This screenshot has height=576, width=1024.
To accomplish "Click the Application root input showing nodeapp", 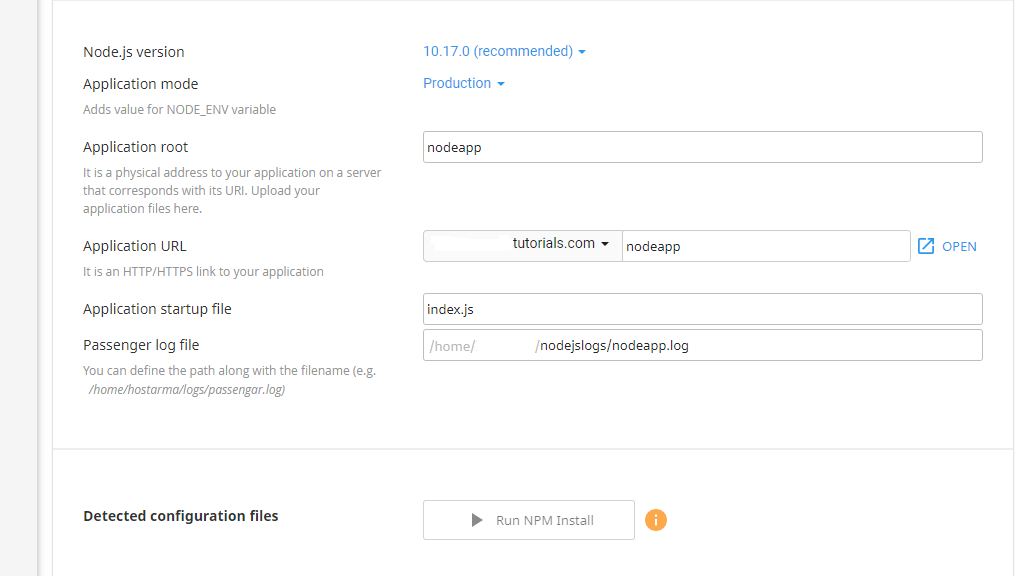I will click(x=702, y=146).
